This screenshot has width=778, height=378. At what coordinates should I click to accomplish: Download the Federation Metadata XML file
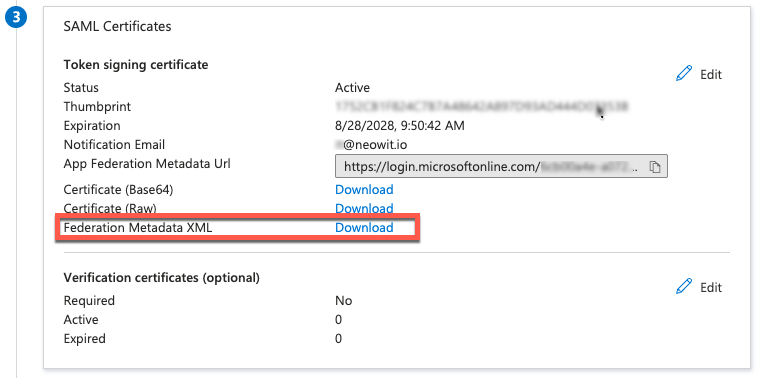pyautogui.click(x=364, y=227)
